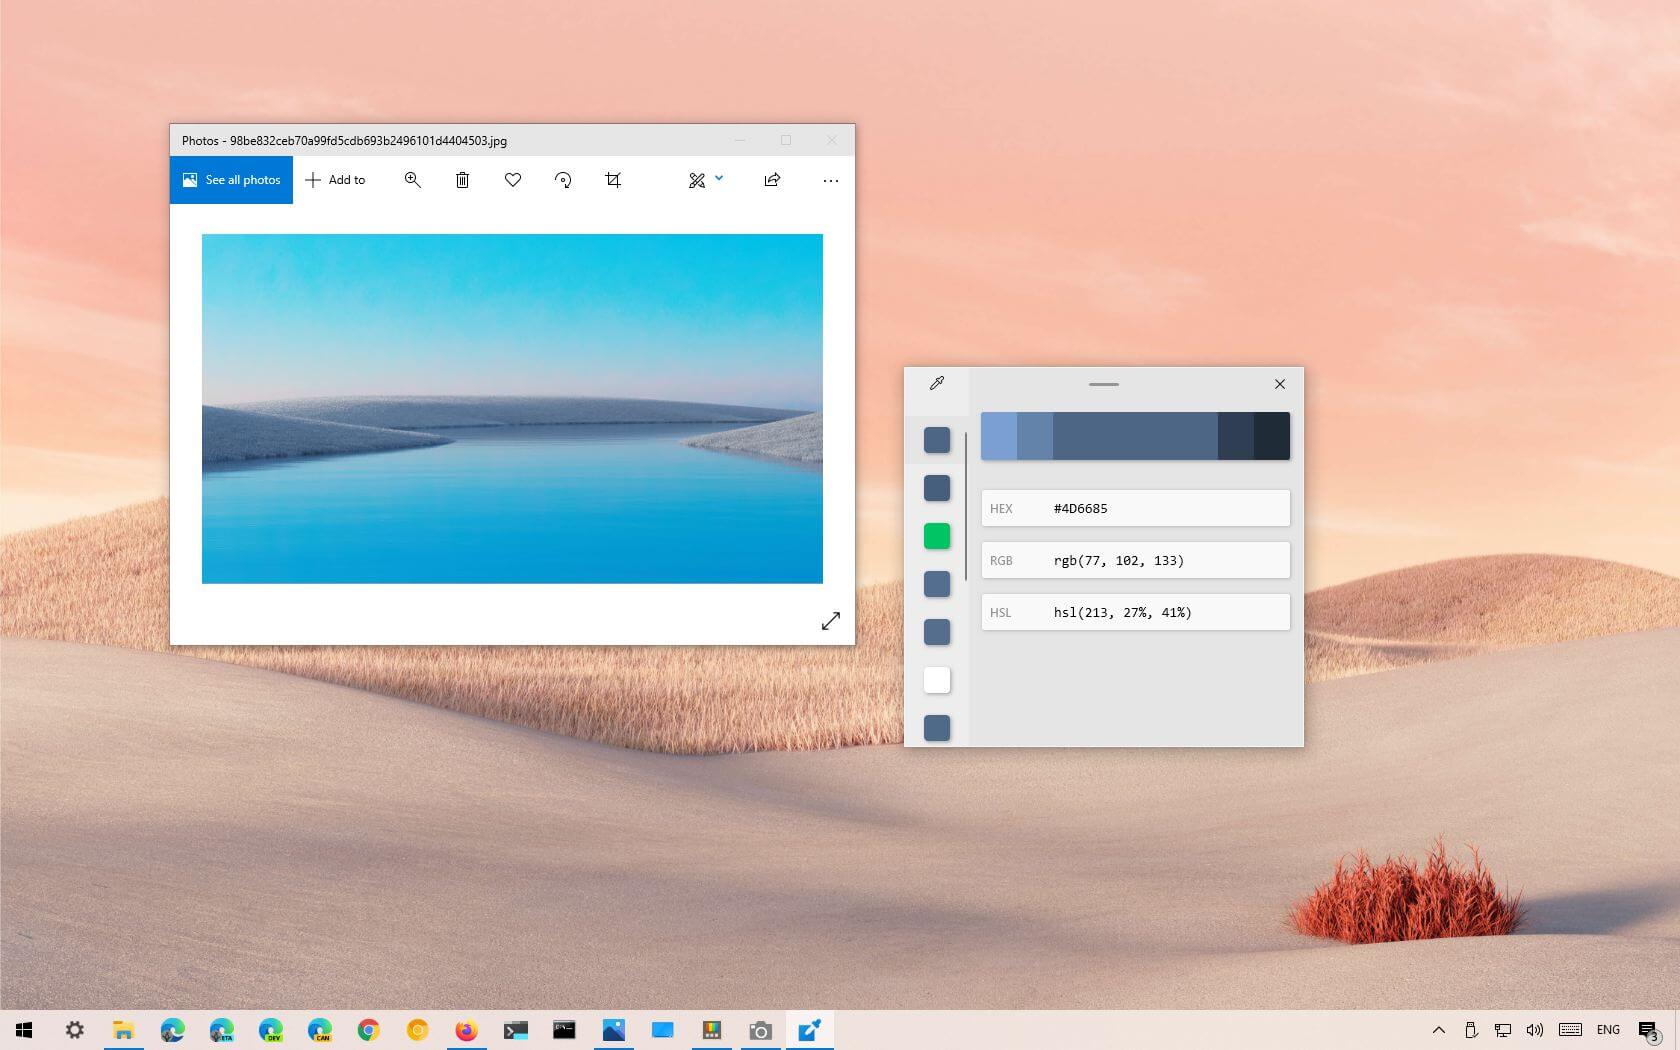Screen dimensions: 1680x1050
Task: Open the three-dot See more menu
Action: (830, 181)
